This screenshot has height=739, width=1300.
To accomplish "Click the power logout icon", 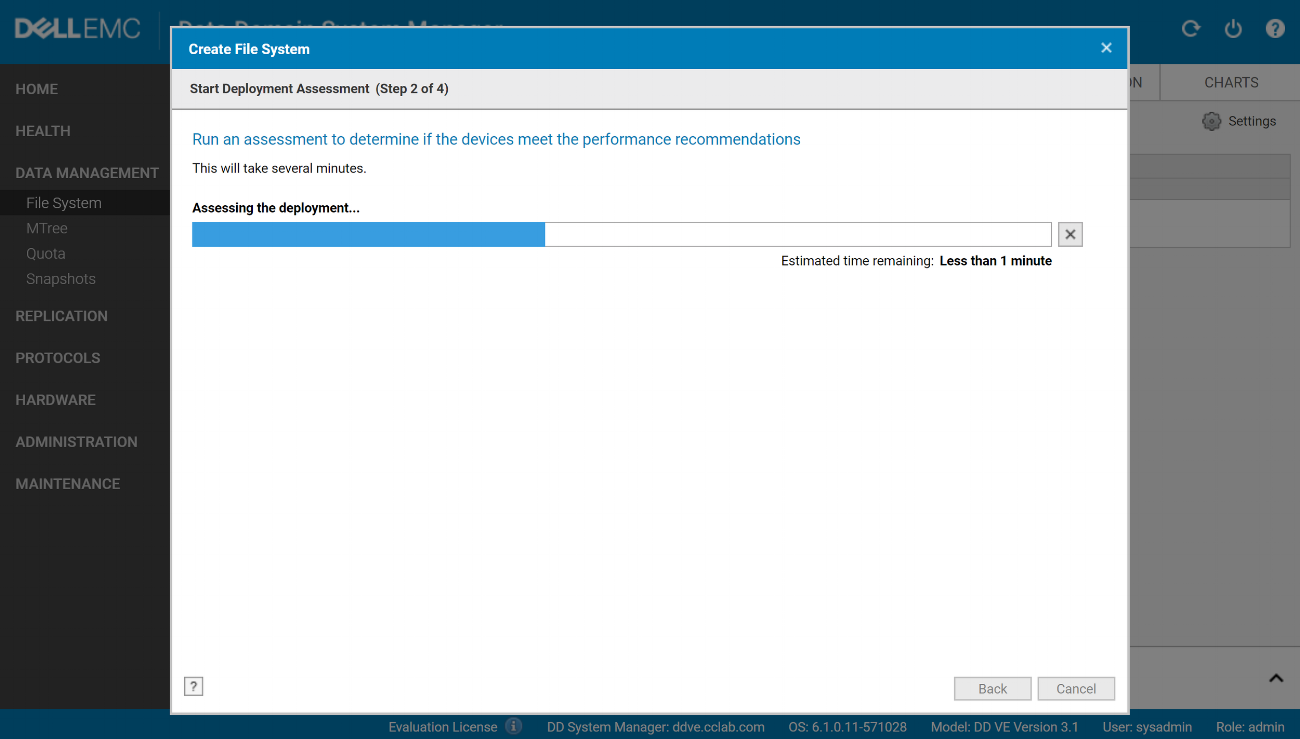I will pos(1233,29).
